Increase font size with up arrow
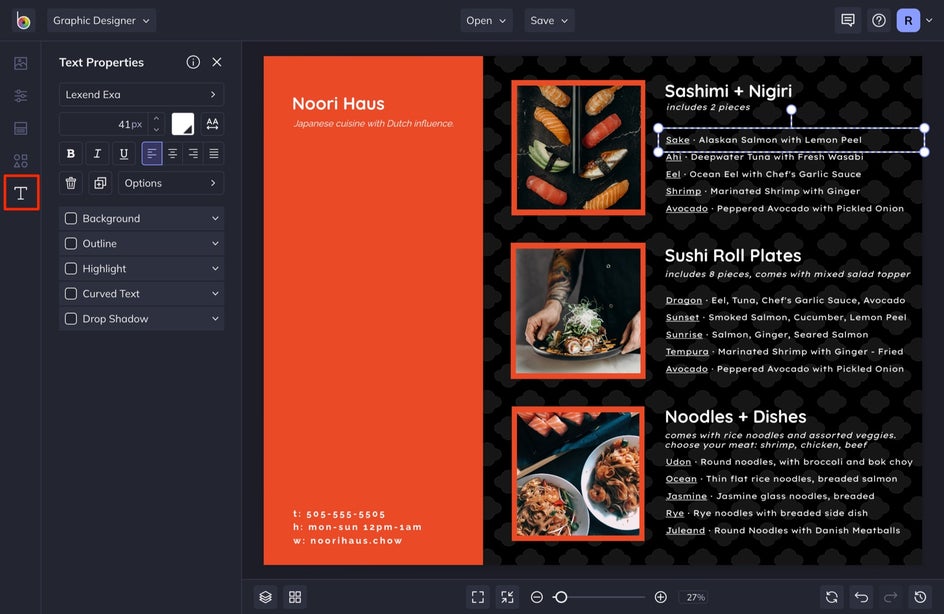This screenshot has width=944, height=614. pyautogui.click(x=157, y=119)
